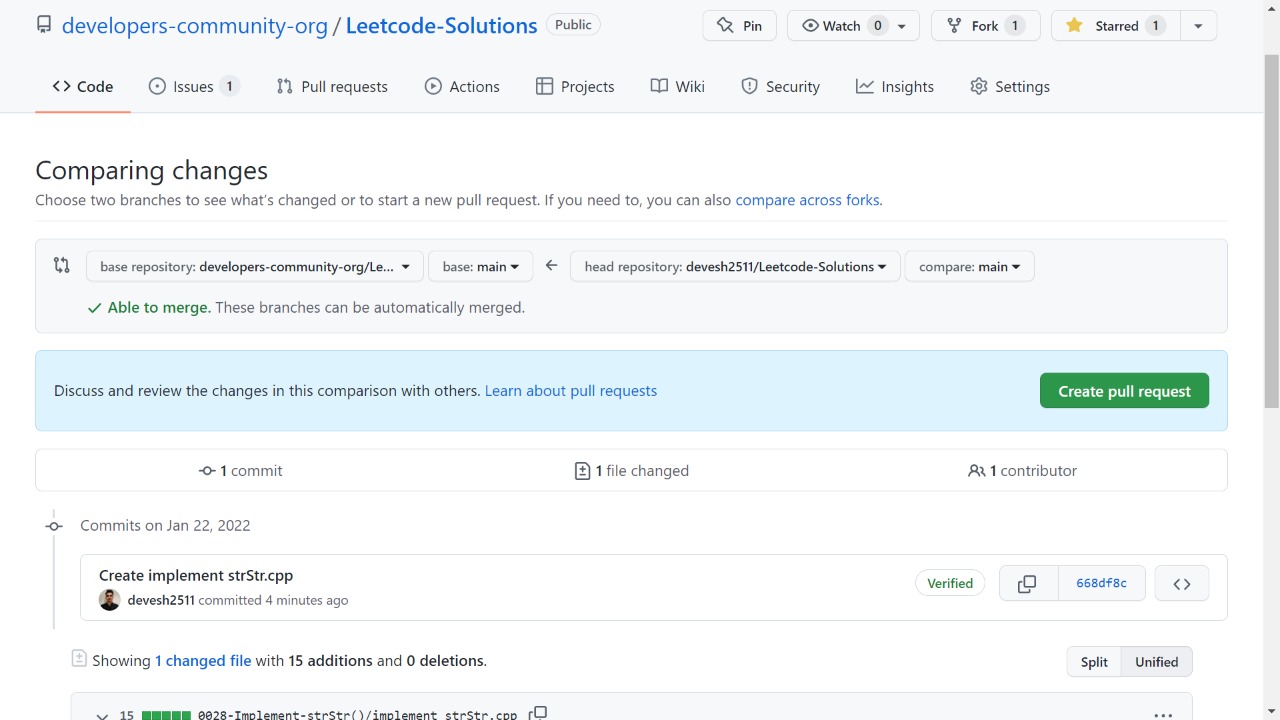1280x720 pixels.
Task: Open the head repository dropdown
Action: [x=735, y=267]
